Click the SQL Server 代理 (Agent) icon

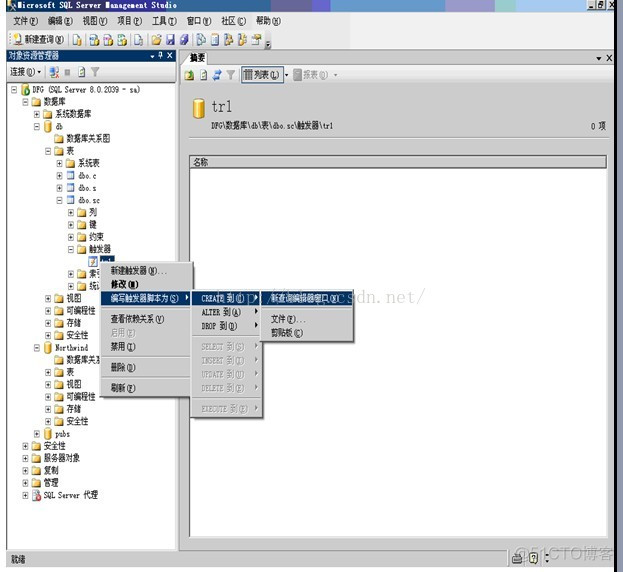(x=36, y=495)
